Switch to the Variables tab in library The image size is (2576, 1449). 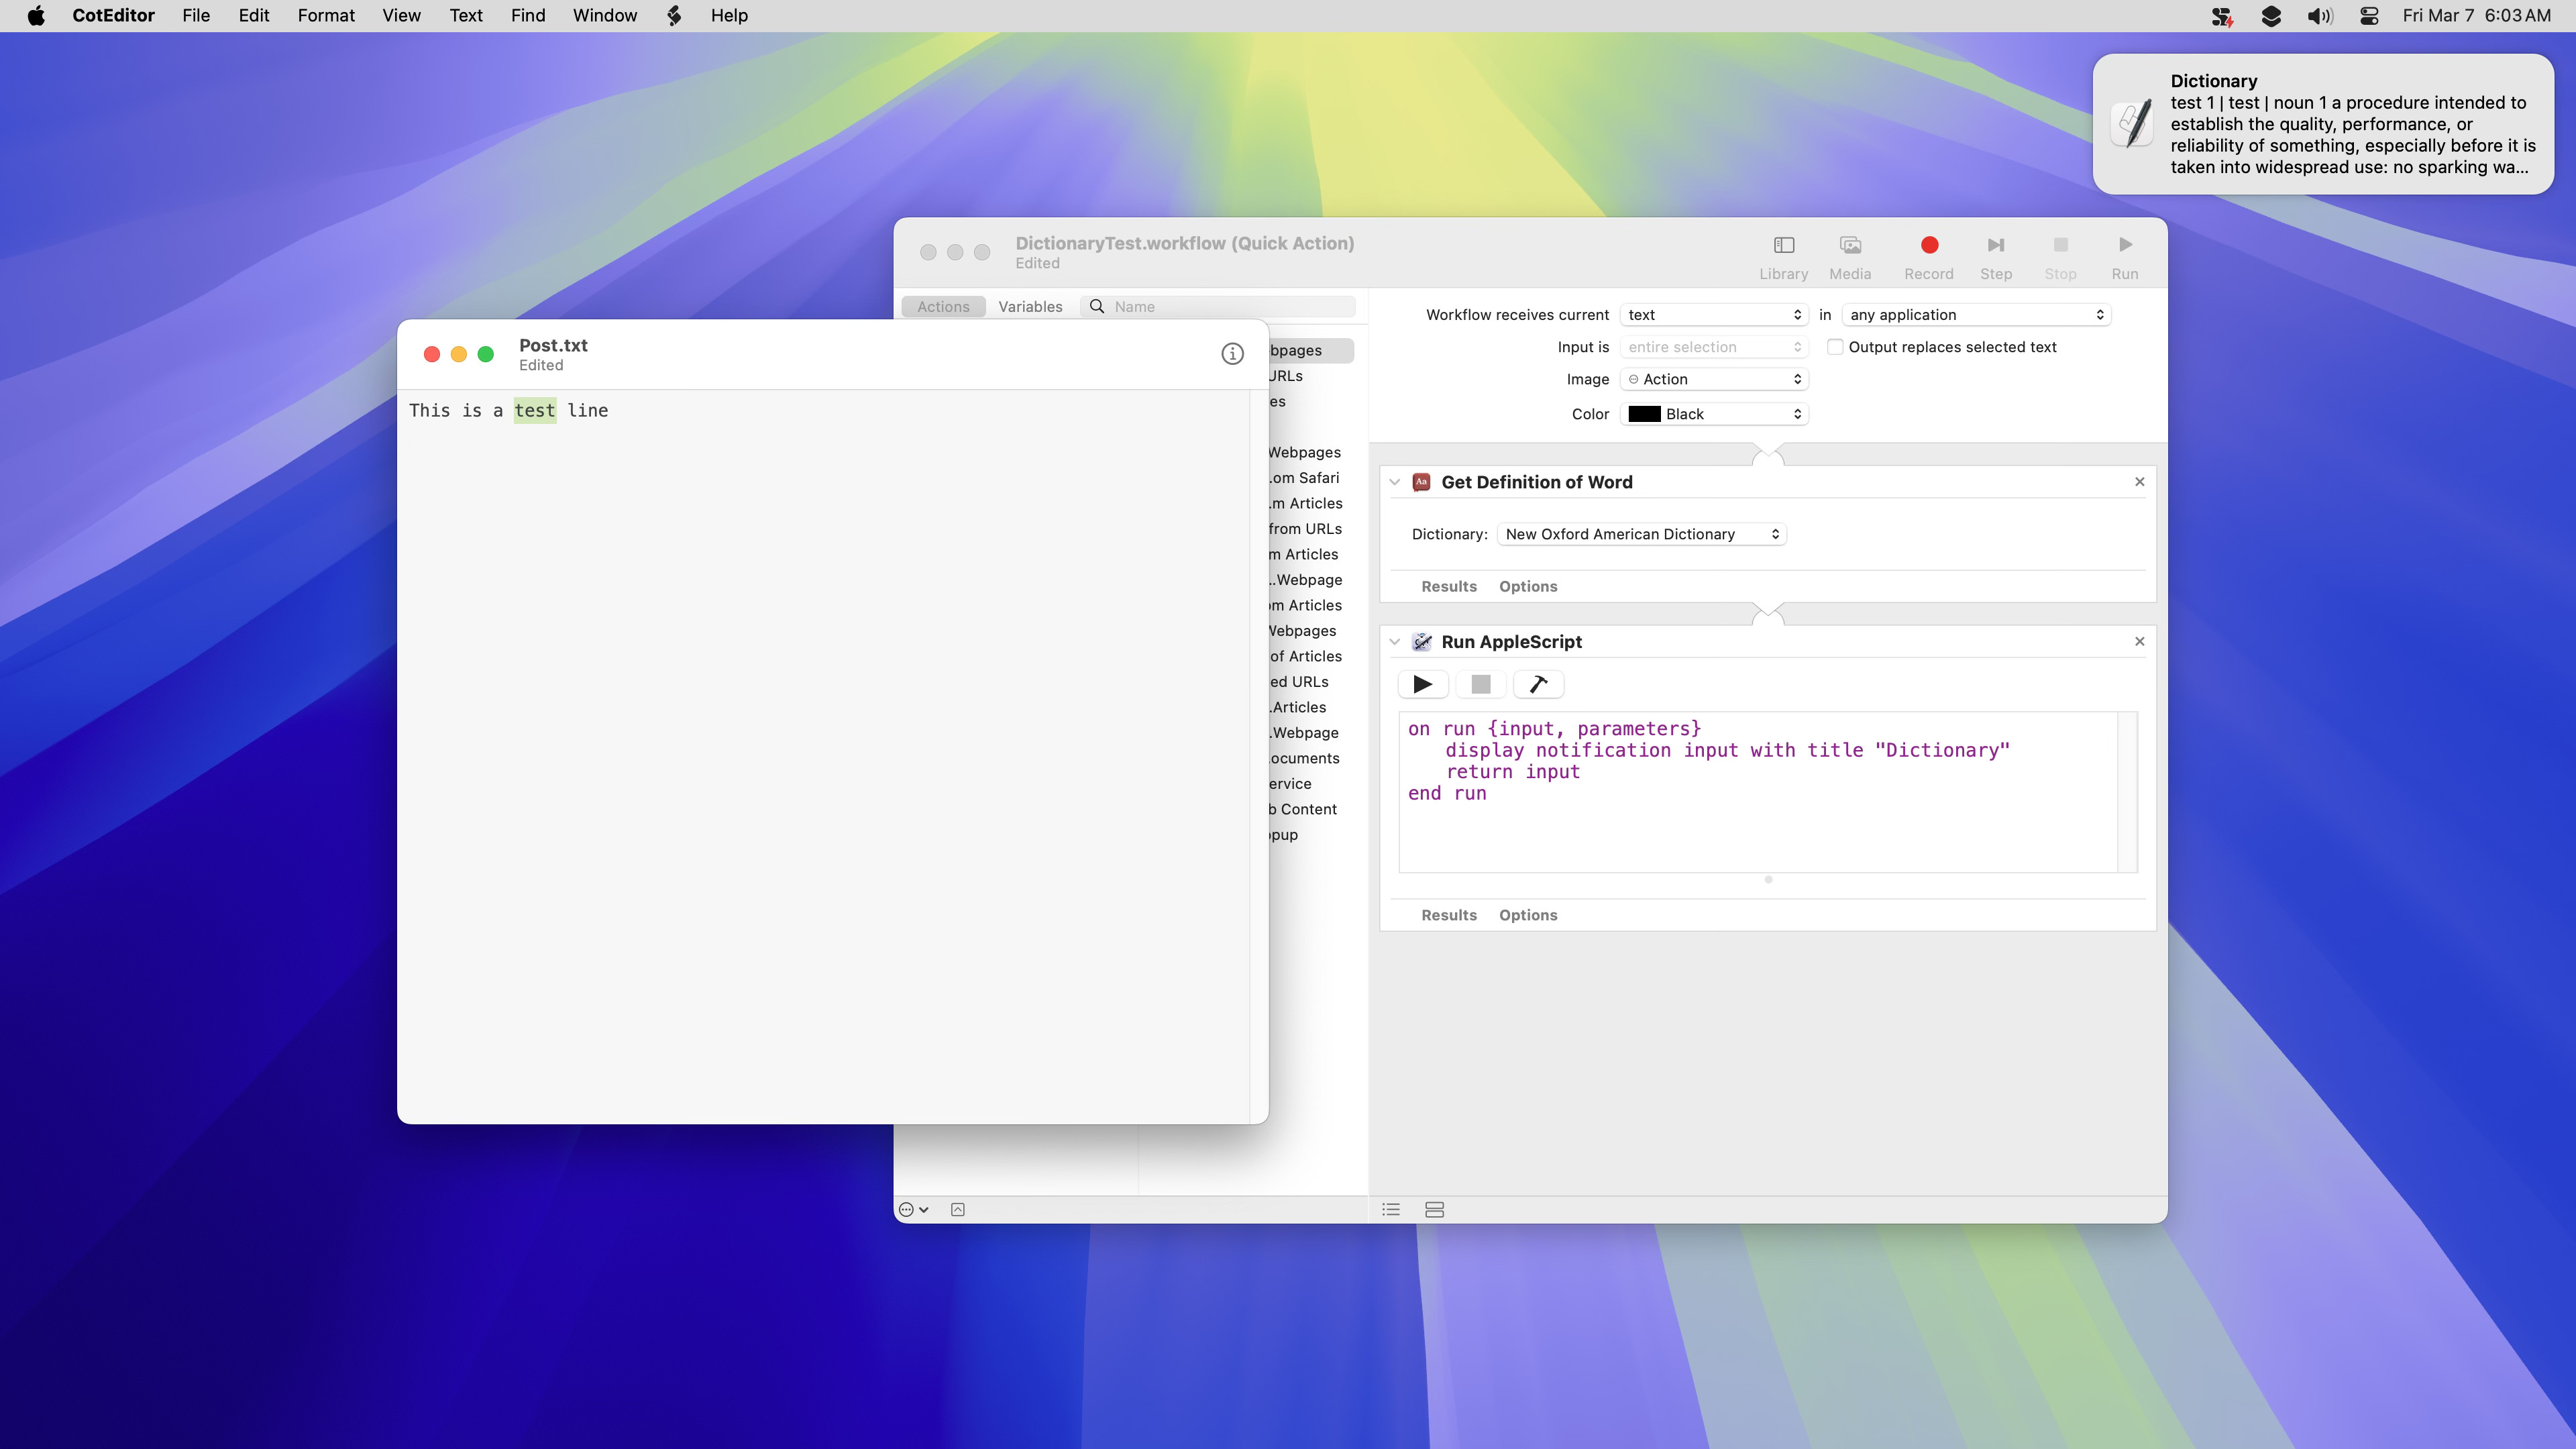1030,307
